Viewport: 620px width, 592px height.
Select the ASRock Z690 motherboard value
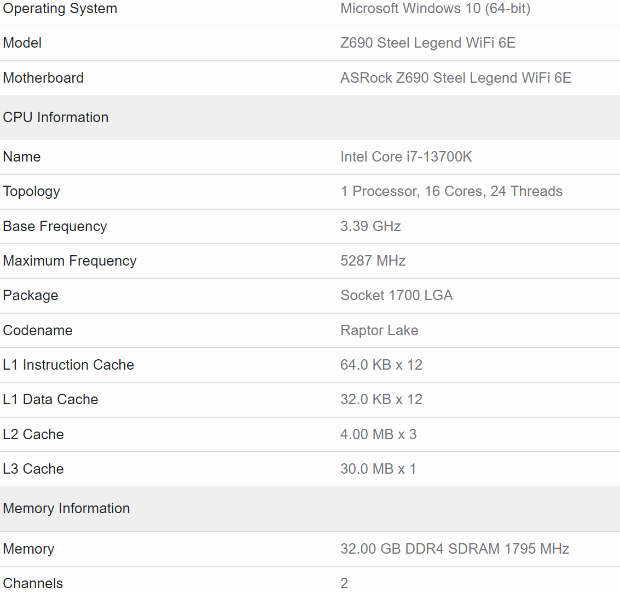pyautogui.click(x=456, y=78)
